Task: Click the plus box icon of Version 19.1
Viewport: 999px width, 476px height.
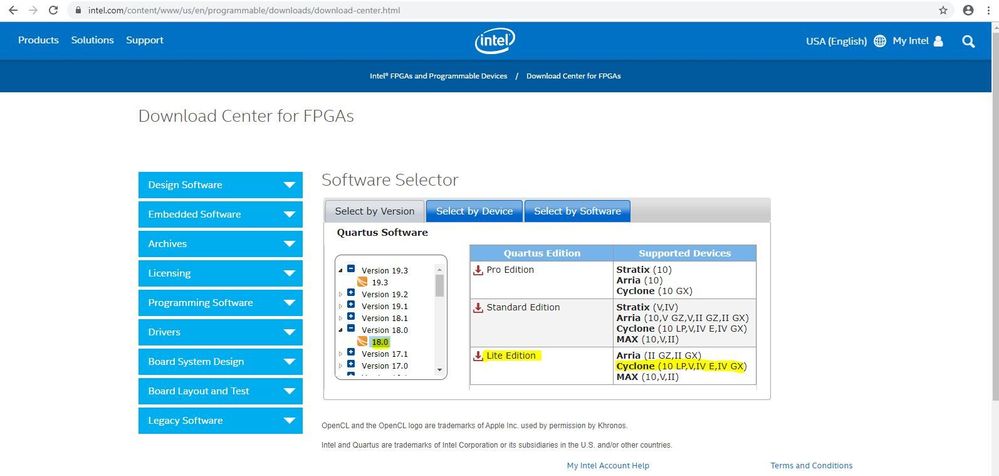Action: point(350,305)
